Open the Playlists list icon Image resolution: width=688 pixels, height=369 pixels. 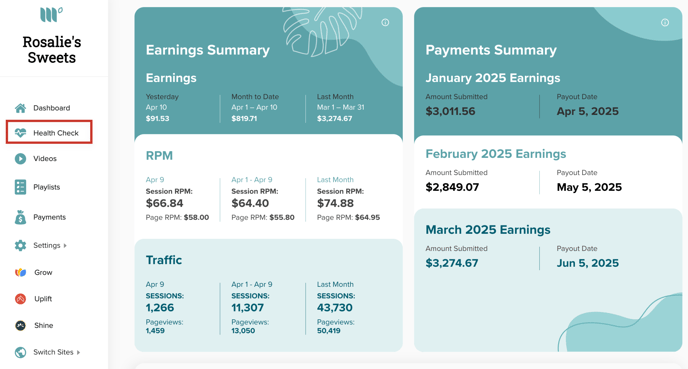[x=20, y=187]
